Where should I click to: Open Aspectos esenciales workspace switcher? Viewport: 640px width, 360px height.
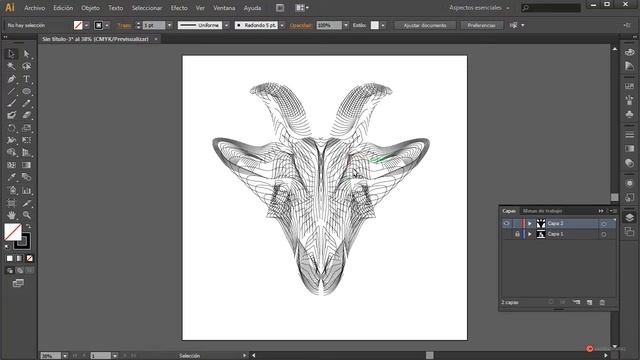pyautogui.click(x=479, y=8)
